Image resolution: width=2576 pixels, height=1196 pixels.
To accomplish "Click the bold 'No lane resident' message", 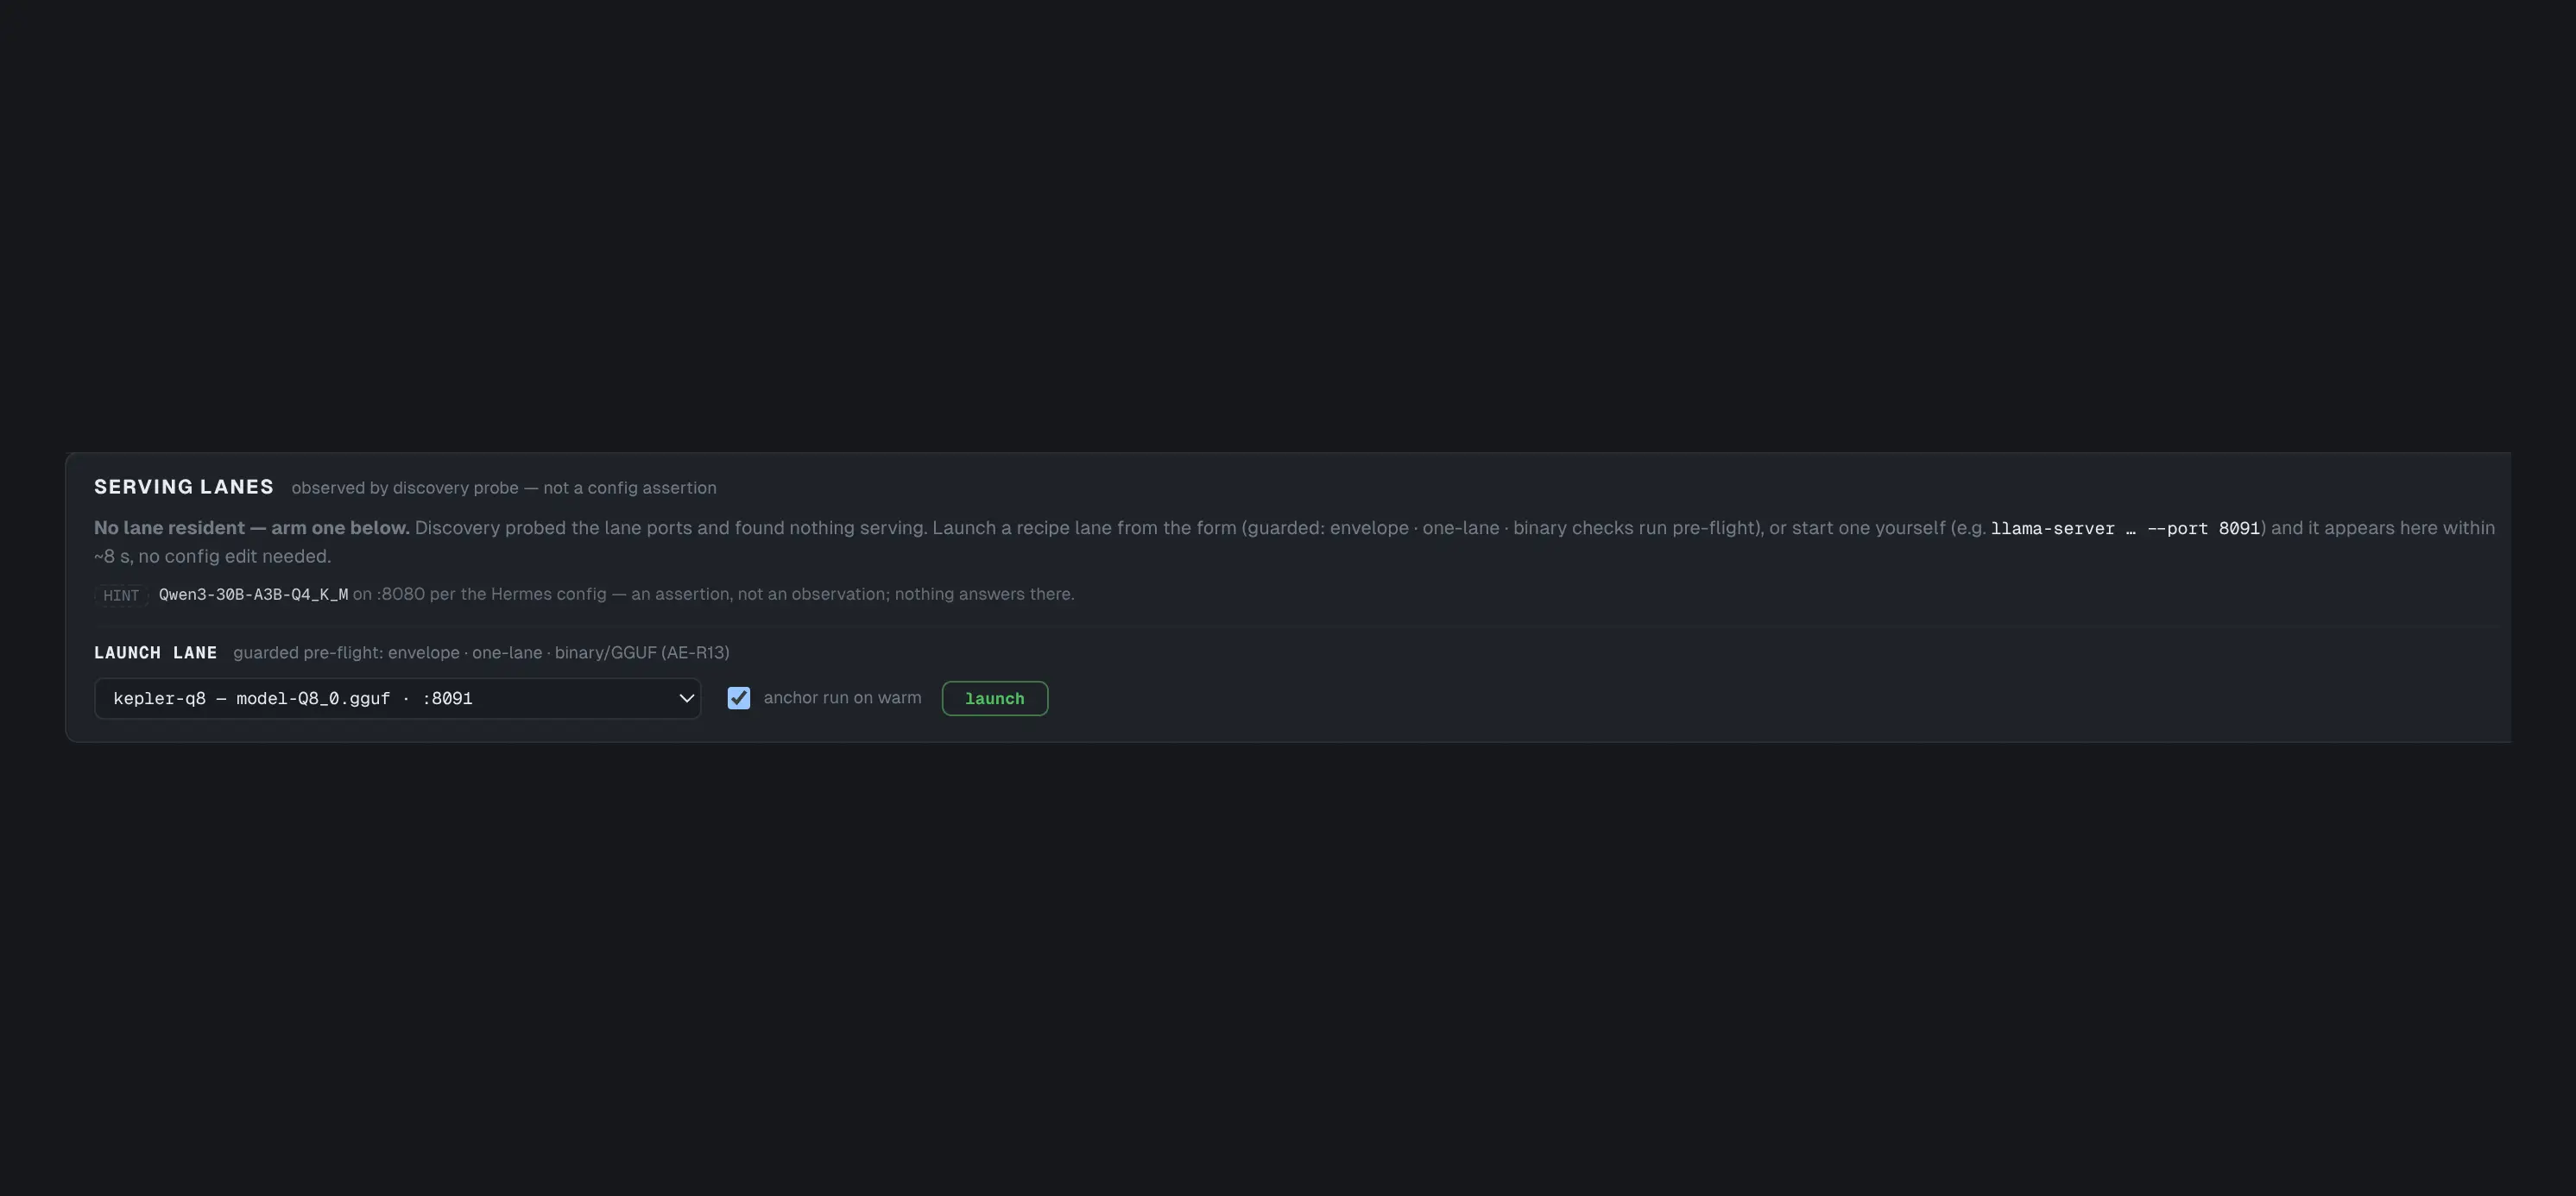I will click(252, 528).
